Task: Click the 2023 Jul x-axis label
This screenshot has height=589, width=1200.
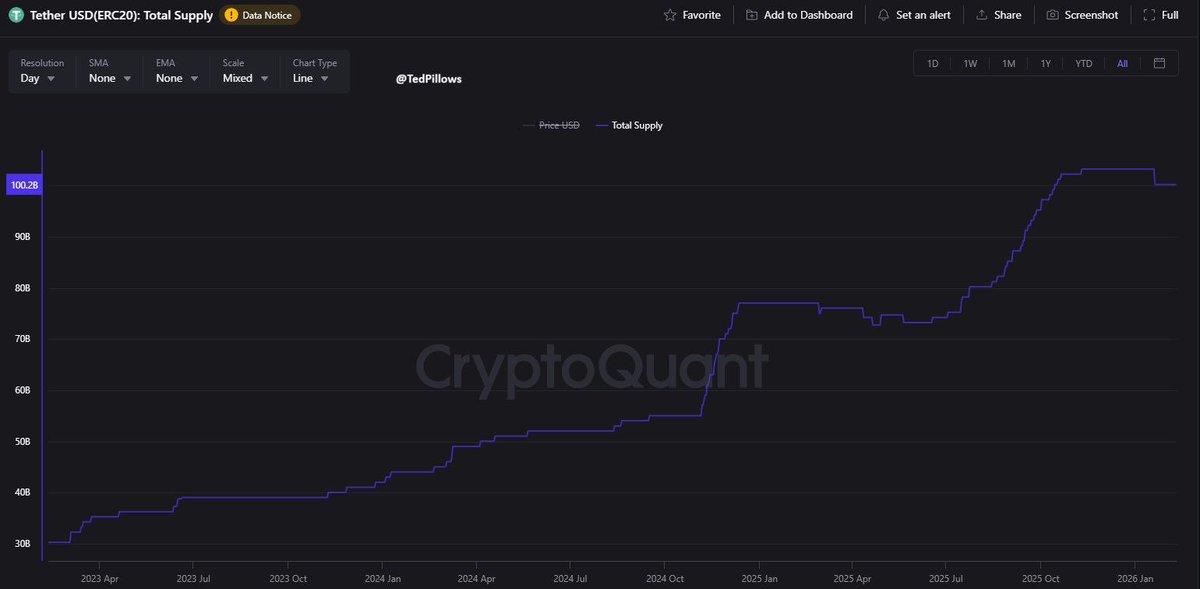Action: [194, 578]
